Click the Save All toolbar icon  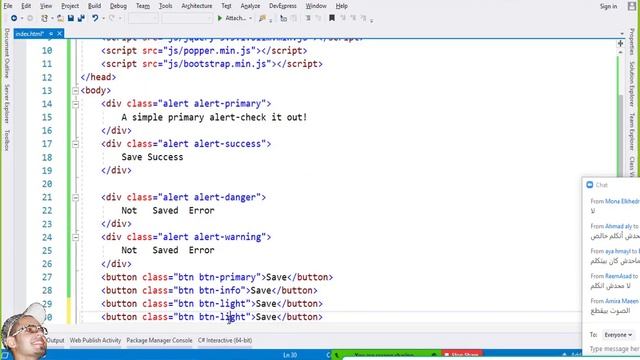[x=81, y=18]
